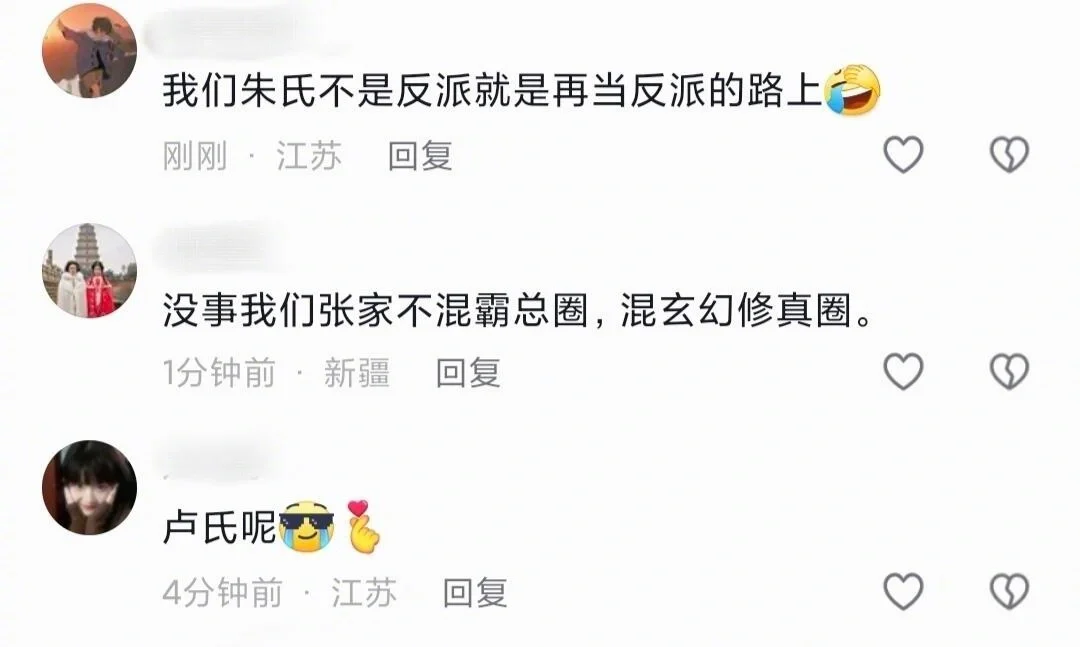This screenshot has height=647, width=1080.
Task: Dislike the 朱氏 comment with broken heart
Action: coord(1009,154)
